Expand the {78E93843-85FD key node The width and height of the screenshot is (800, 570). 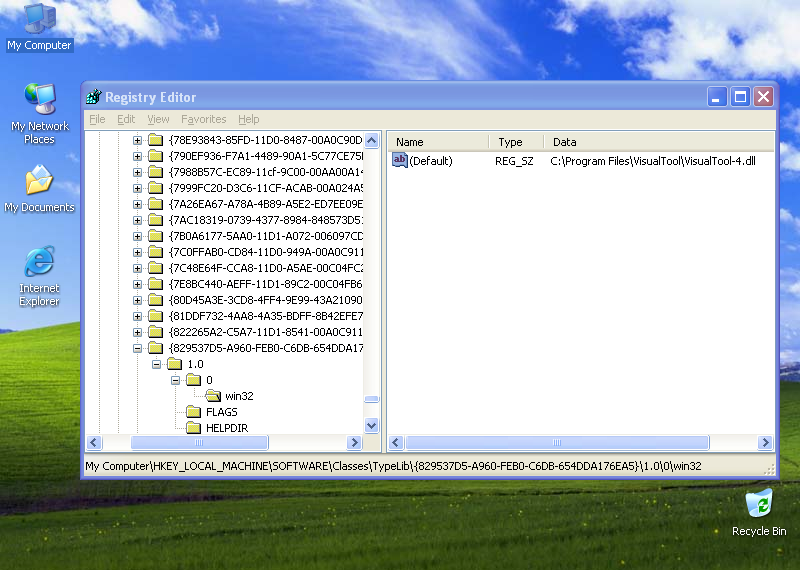(137, 140)
